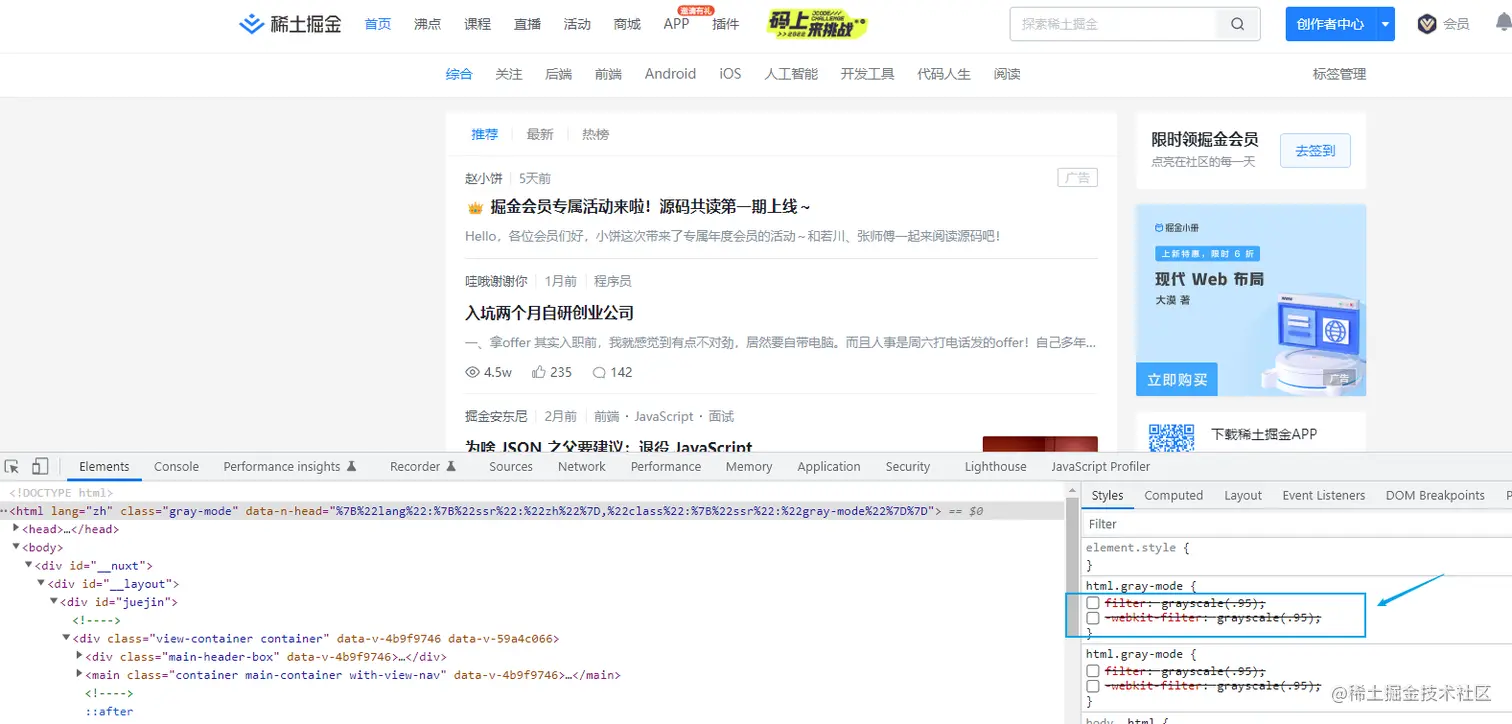Click the thumbs-up icon beside 235
This screenshot has width=1512, height=724.
(x=538, y=372)
